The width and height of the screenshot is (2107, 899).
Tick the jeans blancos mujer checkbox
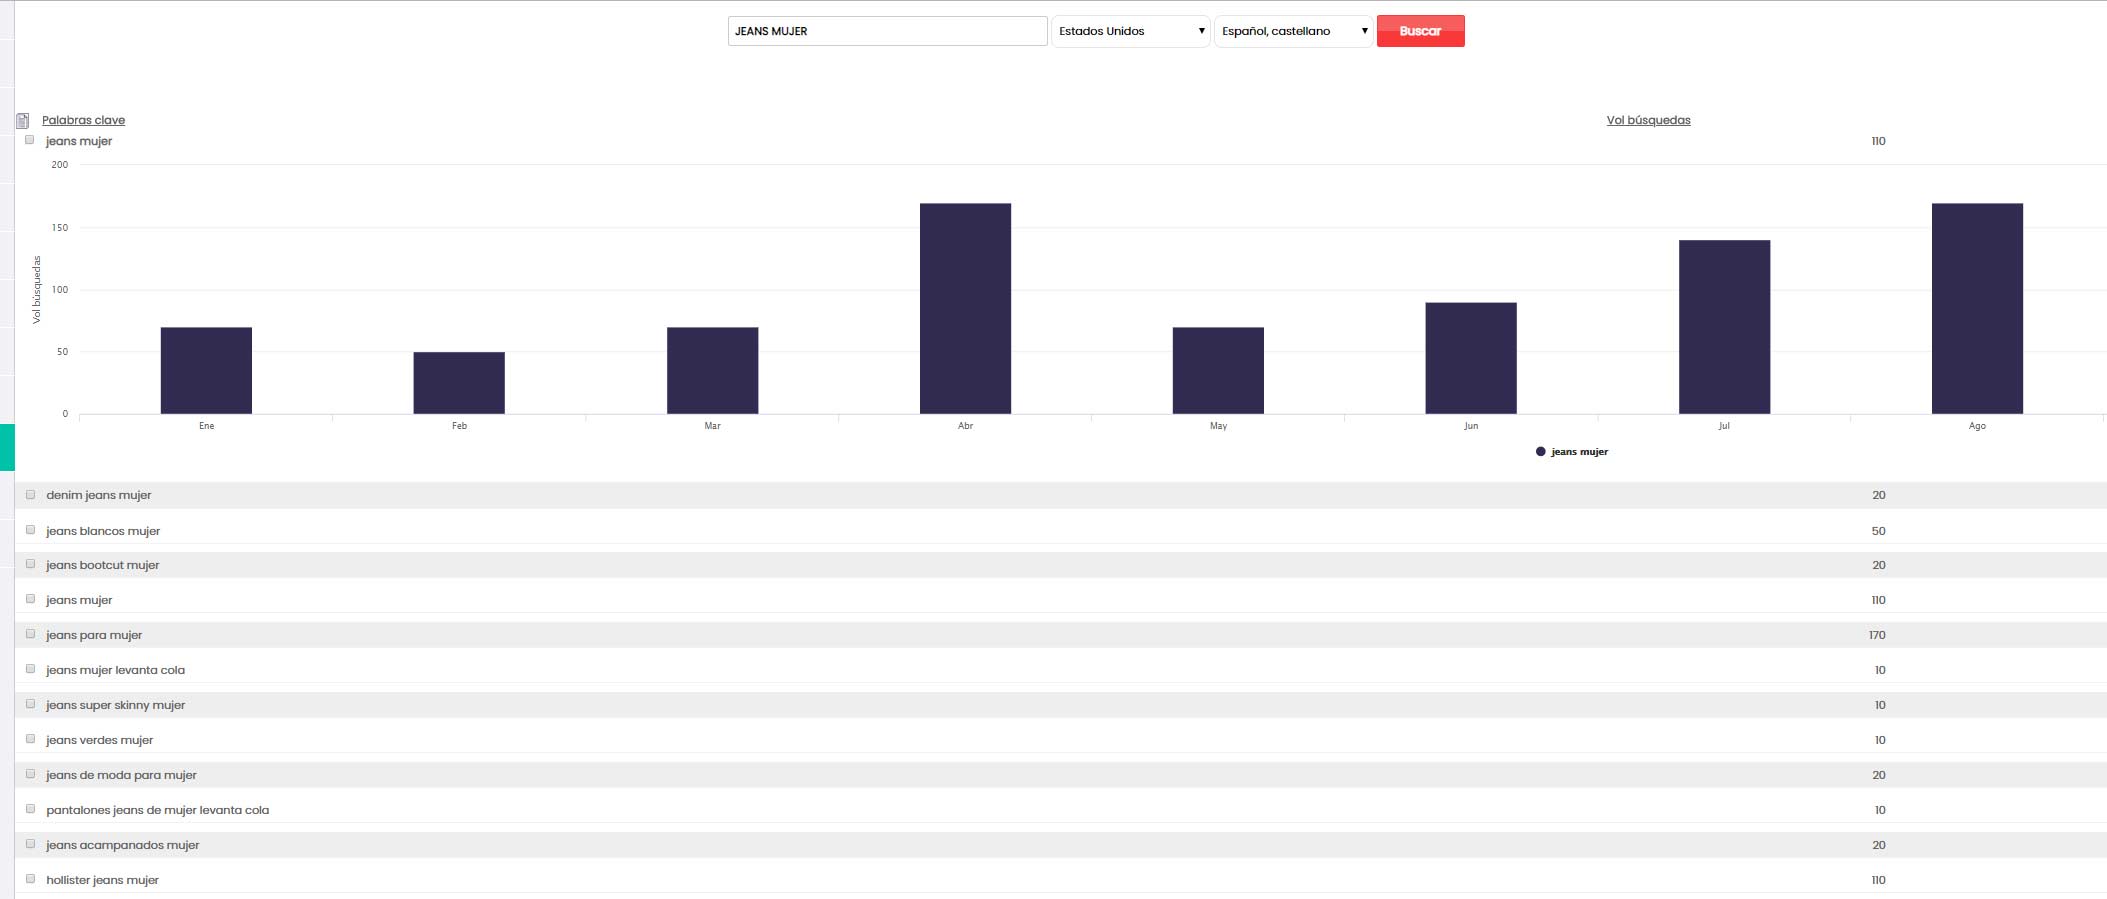pyautogui.click(x=30, y=530)
